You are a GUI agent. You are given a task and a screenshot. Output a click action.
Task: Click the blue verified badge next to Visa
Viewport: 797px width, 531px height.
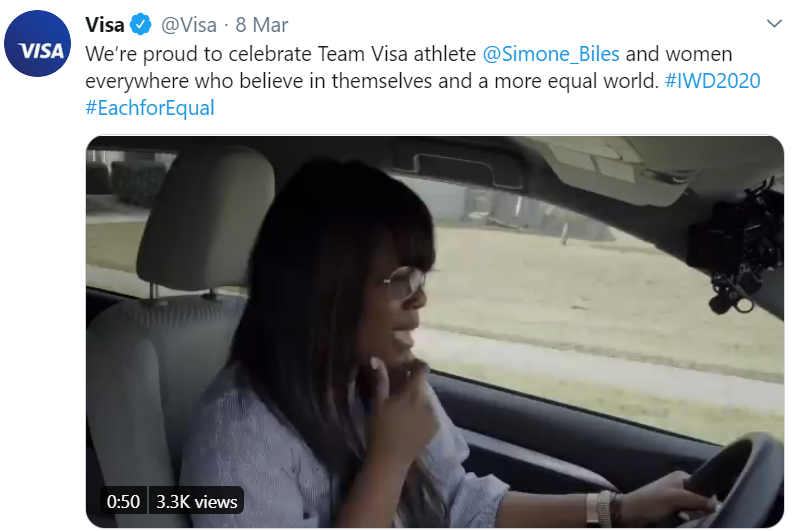point(141,24)
